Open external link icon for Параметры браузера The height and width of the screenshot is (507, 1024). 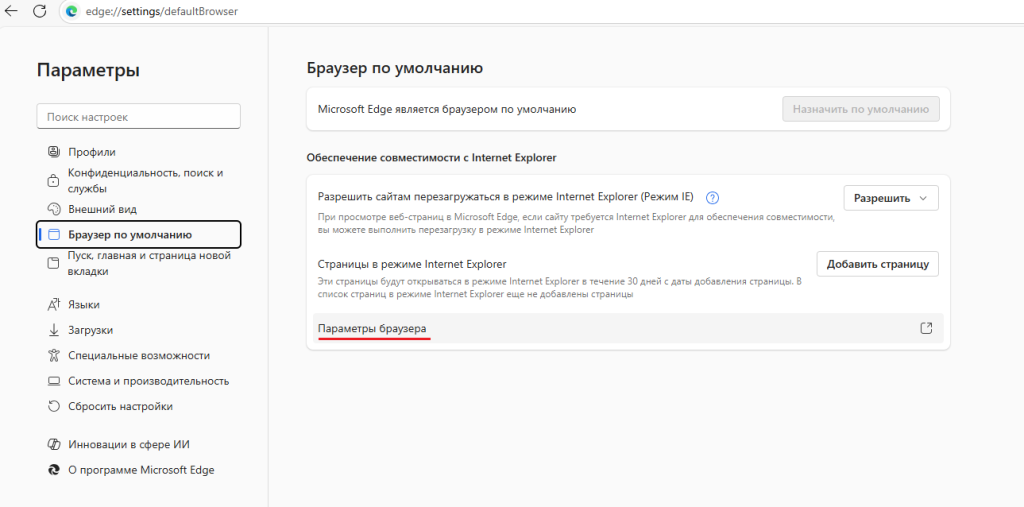pyautogui.click(x=926, y=328)
